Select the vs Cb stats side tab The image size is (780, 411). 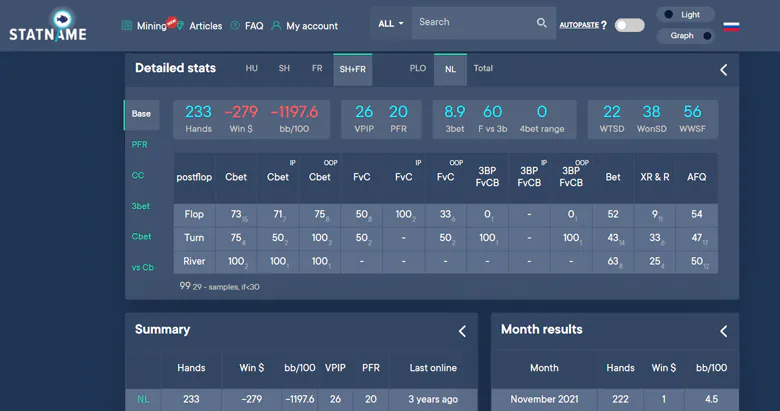click(x=143, y=267)
